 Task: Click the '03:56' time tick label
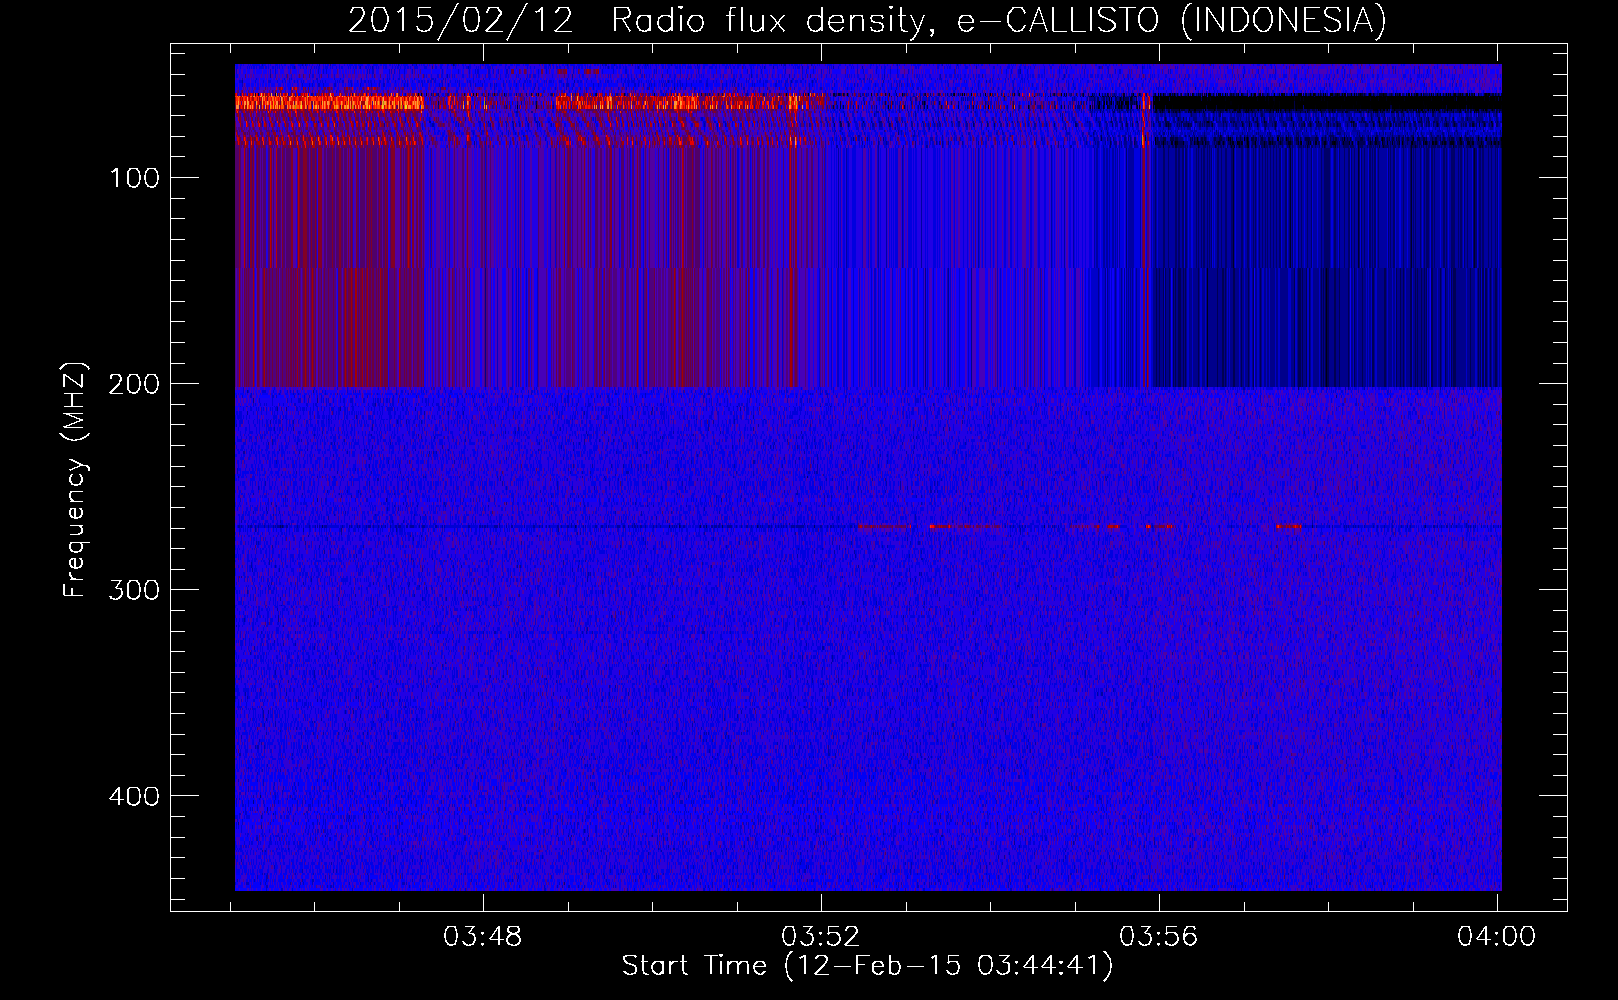pyautogui.click(x=1158, y=937)
